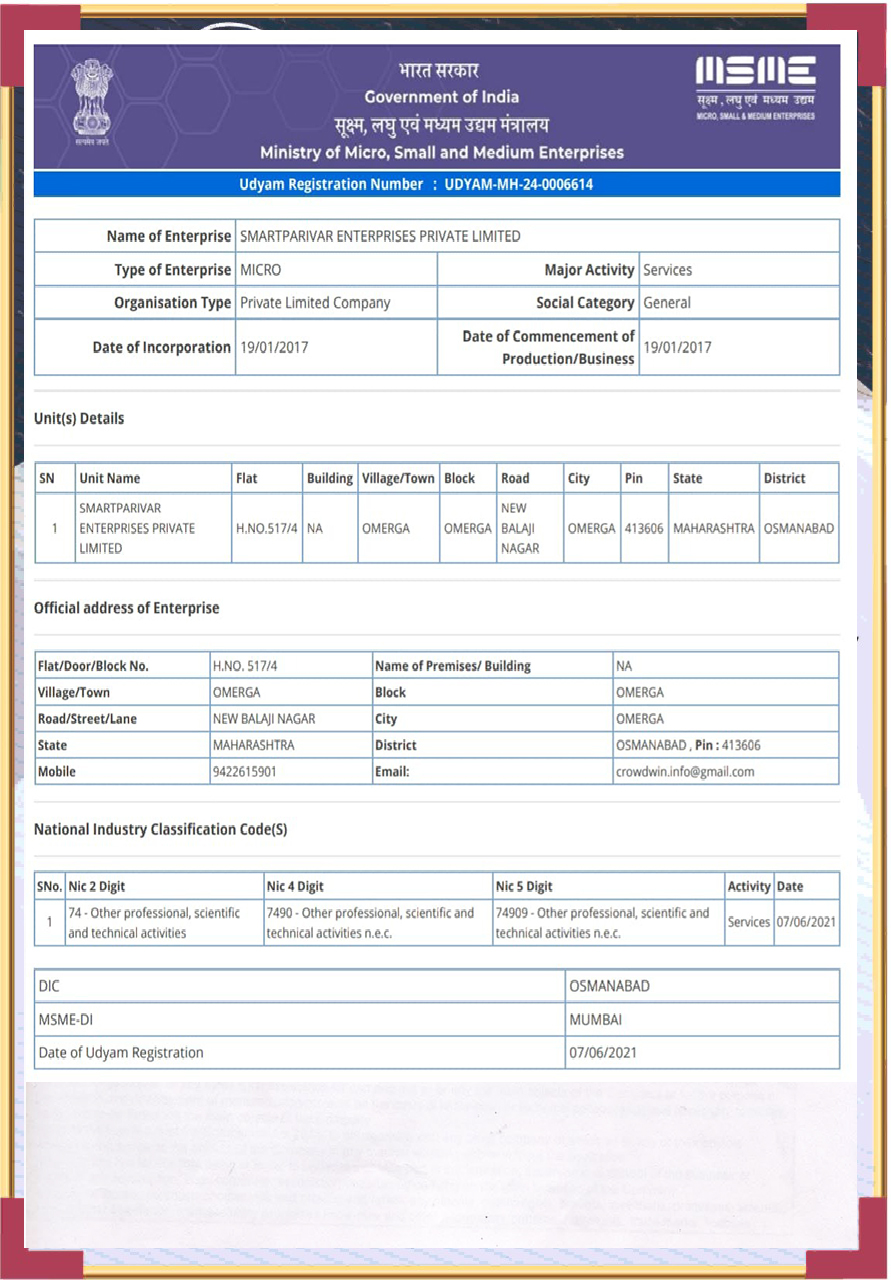The image size is (891, 1280).
Task: Click the National Industry Classification Code(S) heading
Action: (x=161, y=829)
